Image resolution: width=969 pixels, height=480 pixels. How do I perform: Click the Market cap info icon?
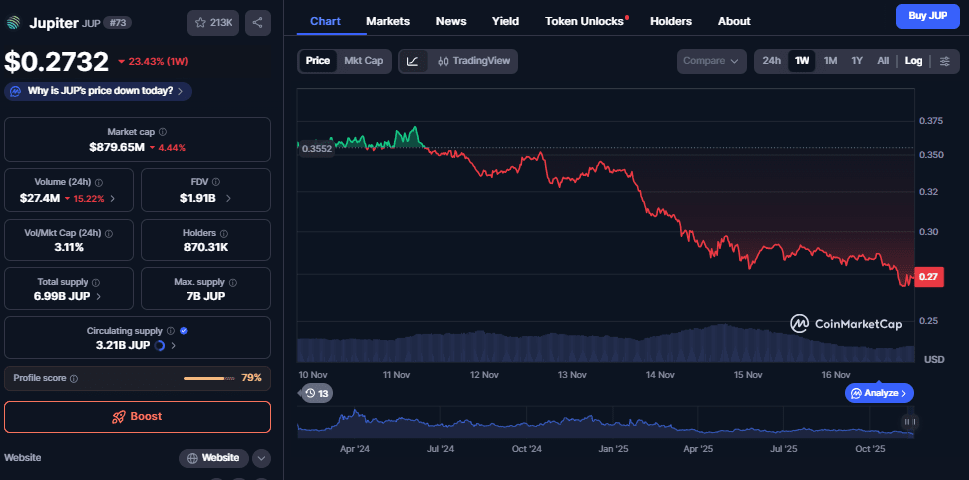pos(163,132)
